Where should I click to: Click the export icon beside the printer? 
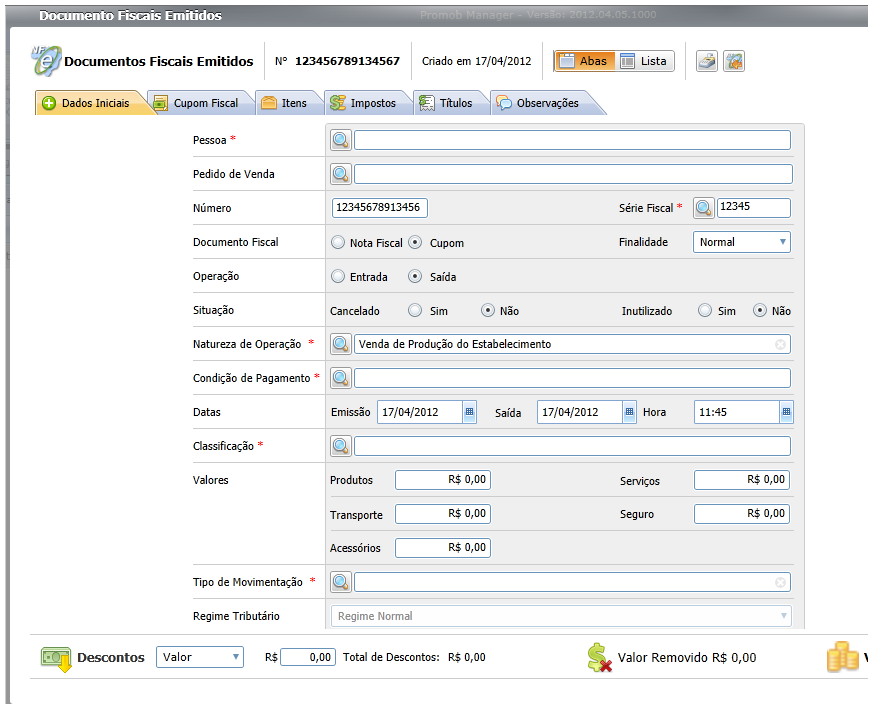click(x=734, y=61)
